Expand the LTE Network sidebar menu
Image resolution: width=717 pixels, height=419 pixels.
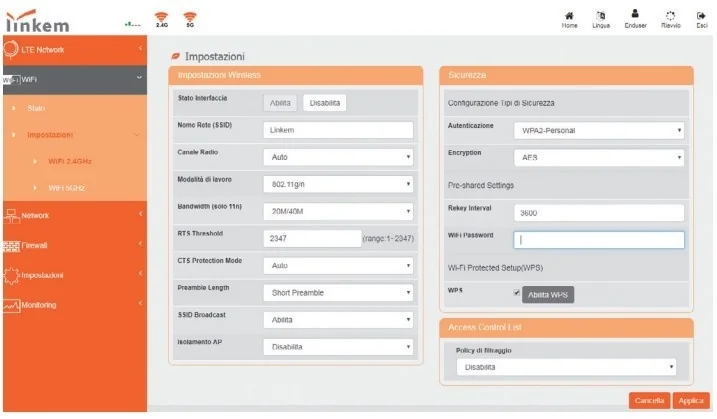[75, 50]
